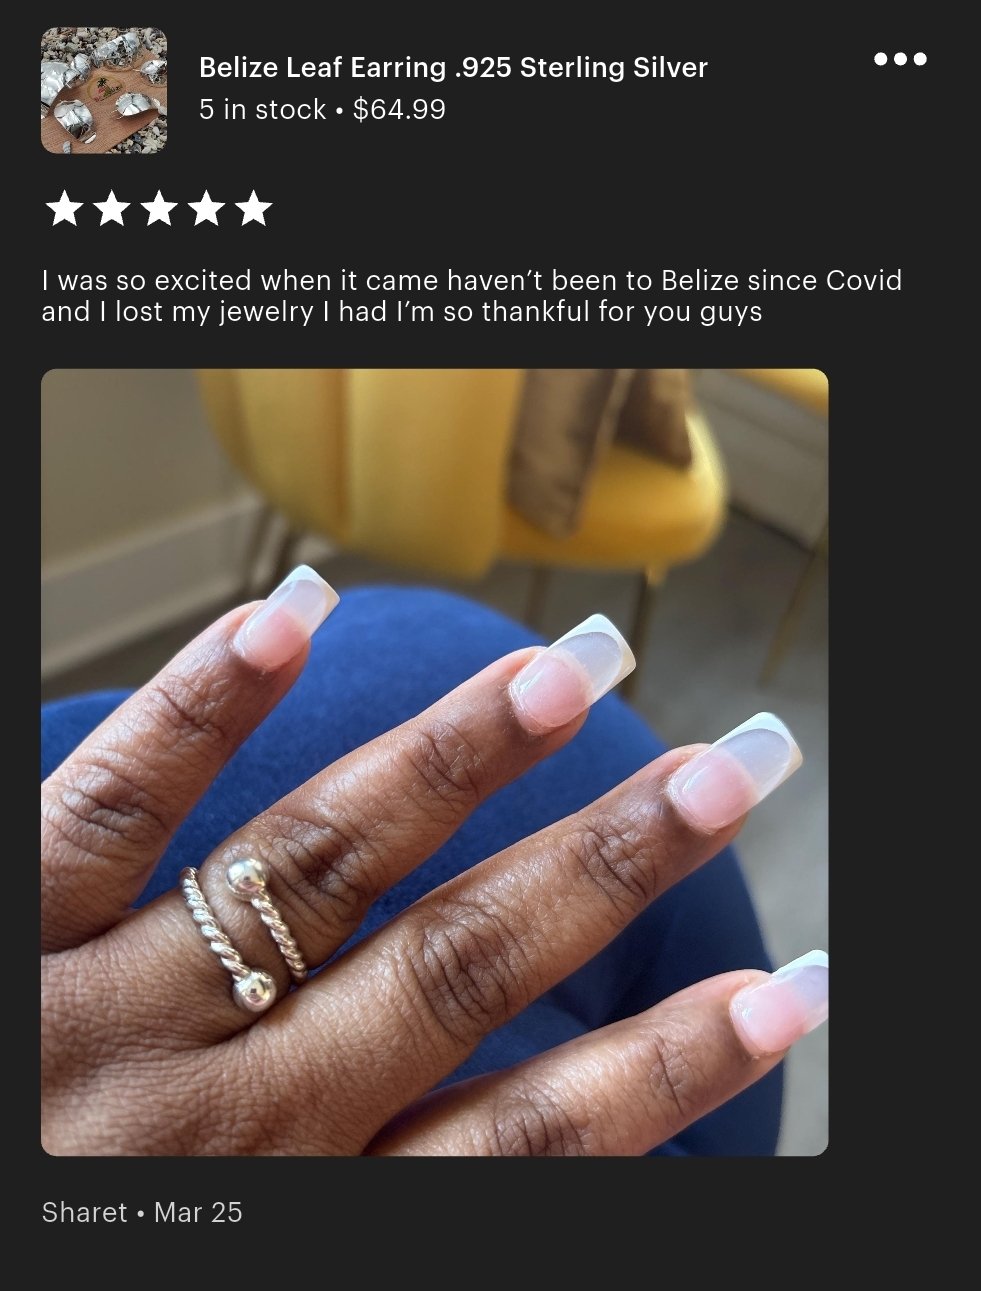Click the $64.99 price label
Image resolution: width=981 pixels, height=1291 pixels.
tap(399, 110)
